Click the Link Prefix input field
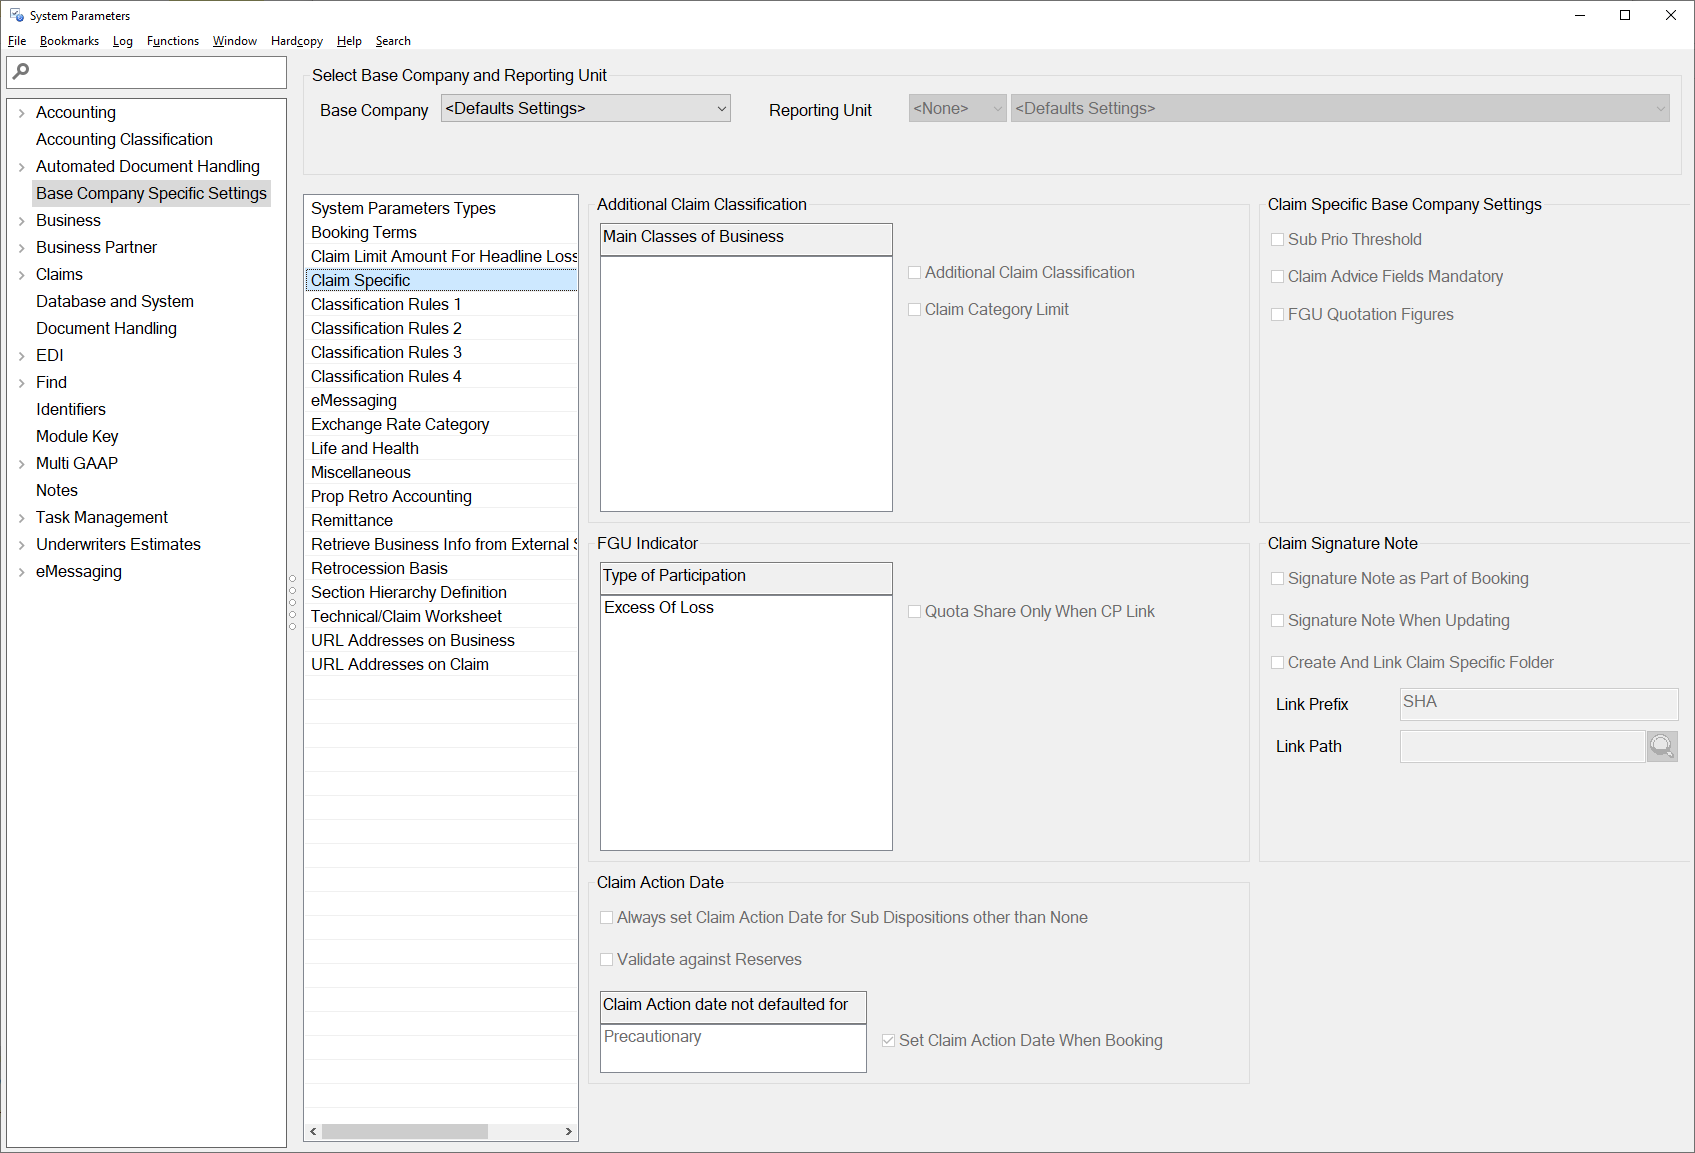The image size is (1695, 1153). [1537, 704]
